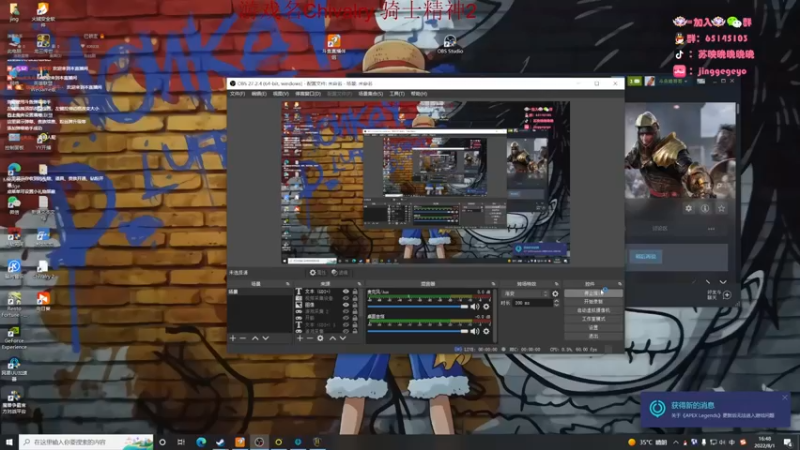This screenshot has height=450, width=800.
Task: Click the down chevron in Steam window
Action: click(723, 281)
